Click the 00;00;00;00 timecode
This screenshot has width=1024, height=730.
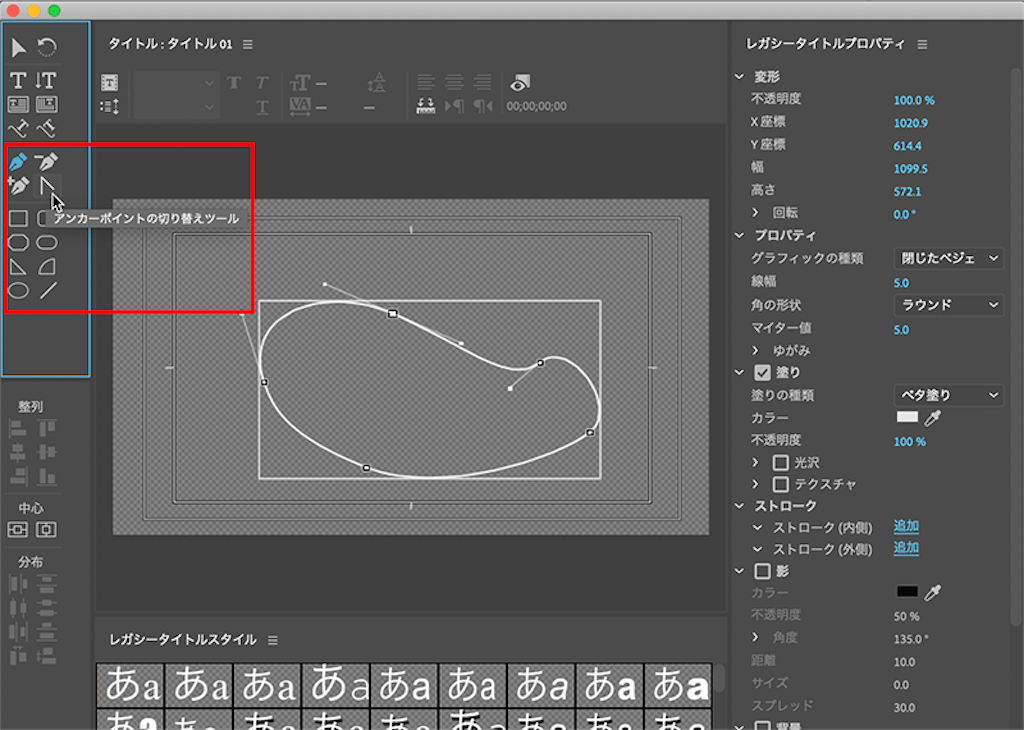[537, 106]
